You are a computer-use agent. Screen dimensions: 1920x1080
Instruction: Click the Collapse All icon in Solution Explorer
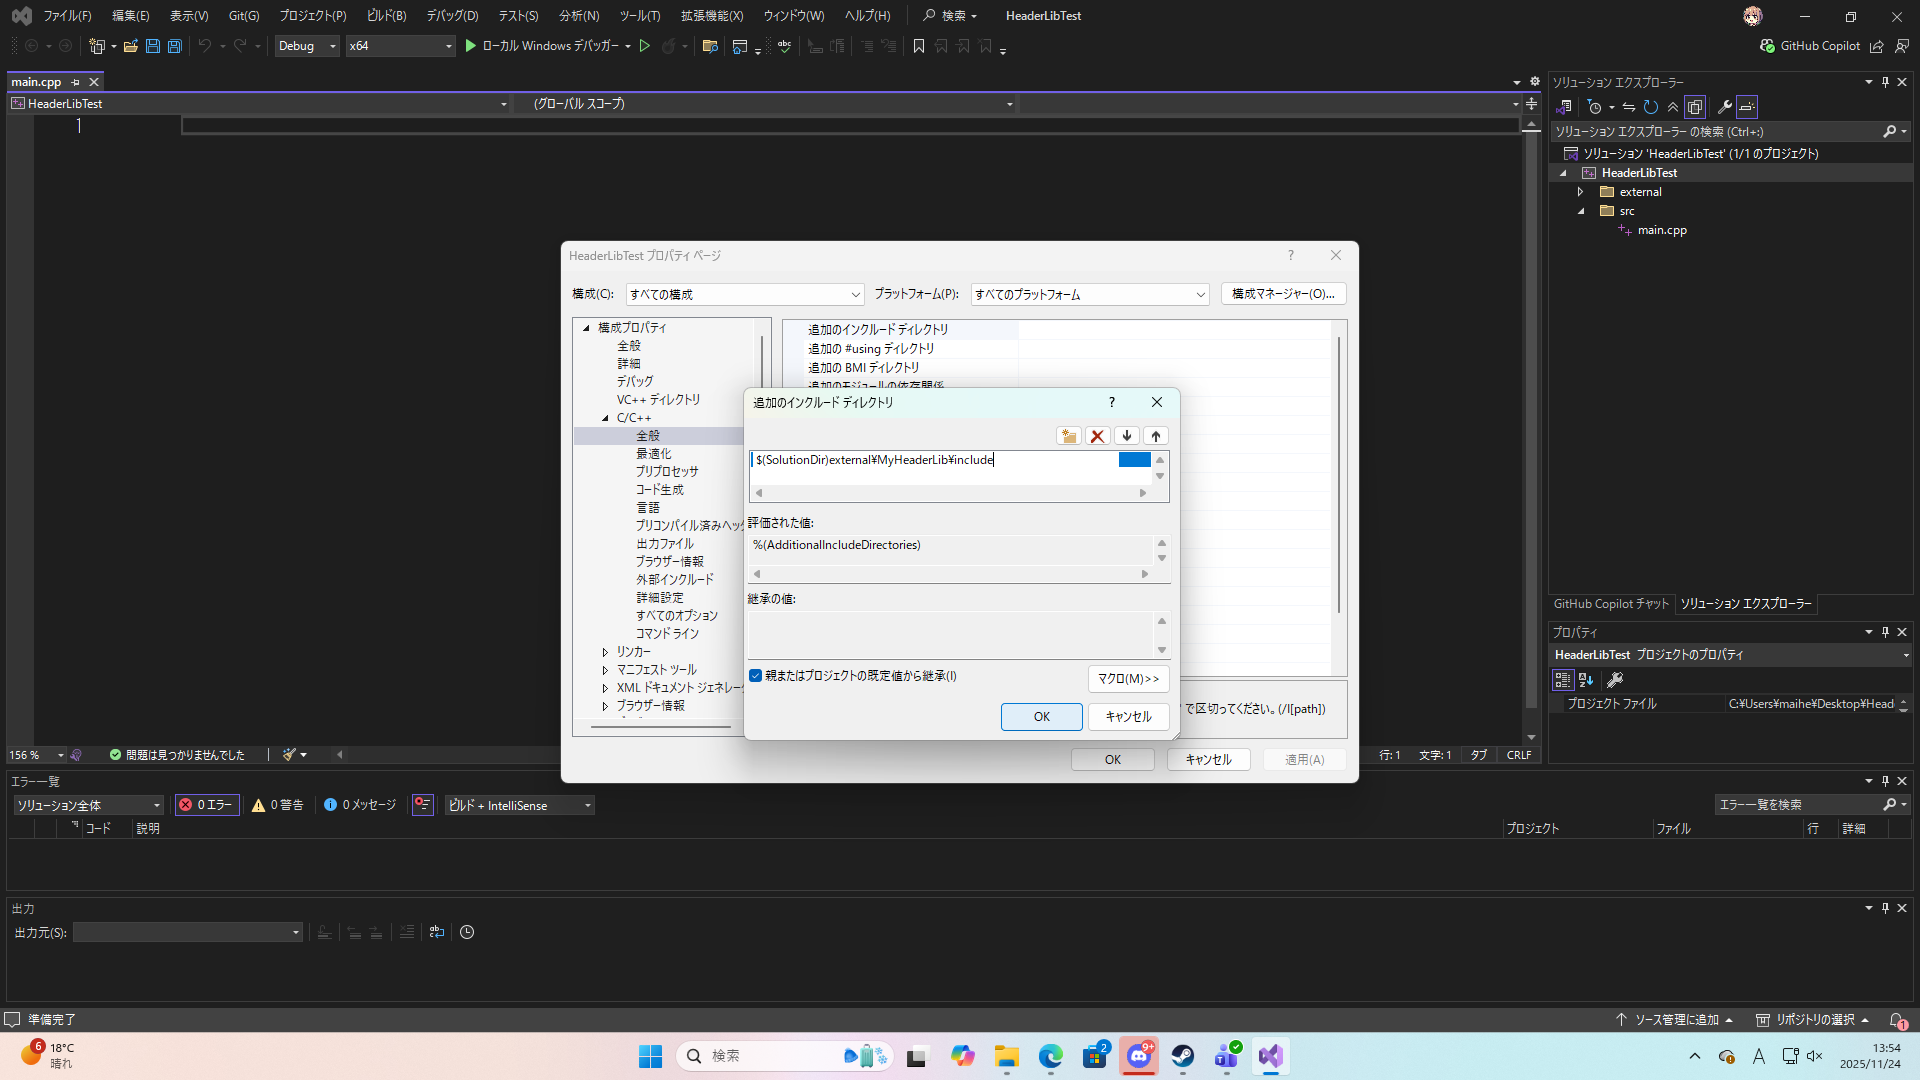click(1673, 107)
